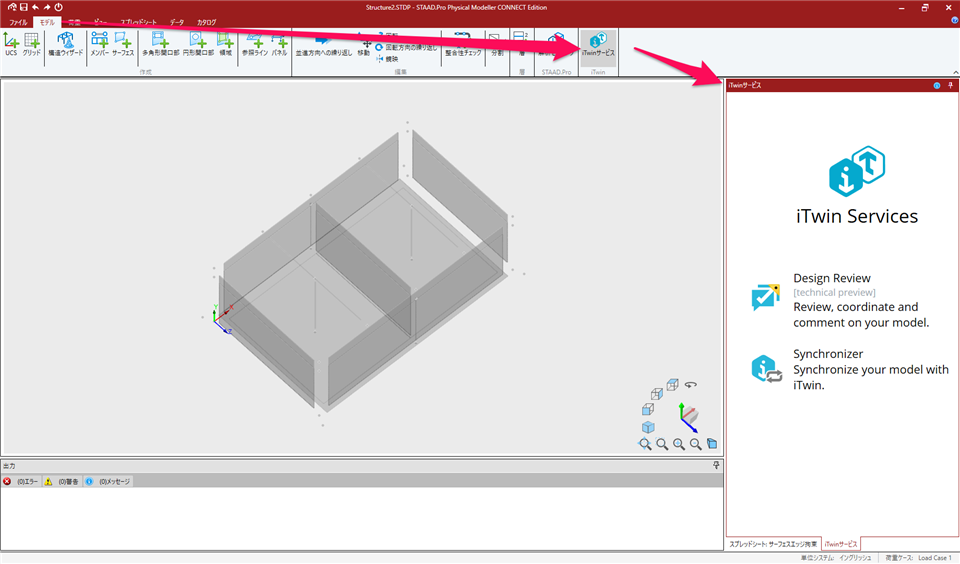Open the 構造ウィザード structure wizard
Screen dimensions: 960x564
pyautogui.click(x=66, y=43)
